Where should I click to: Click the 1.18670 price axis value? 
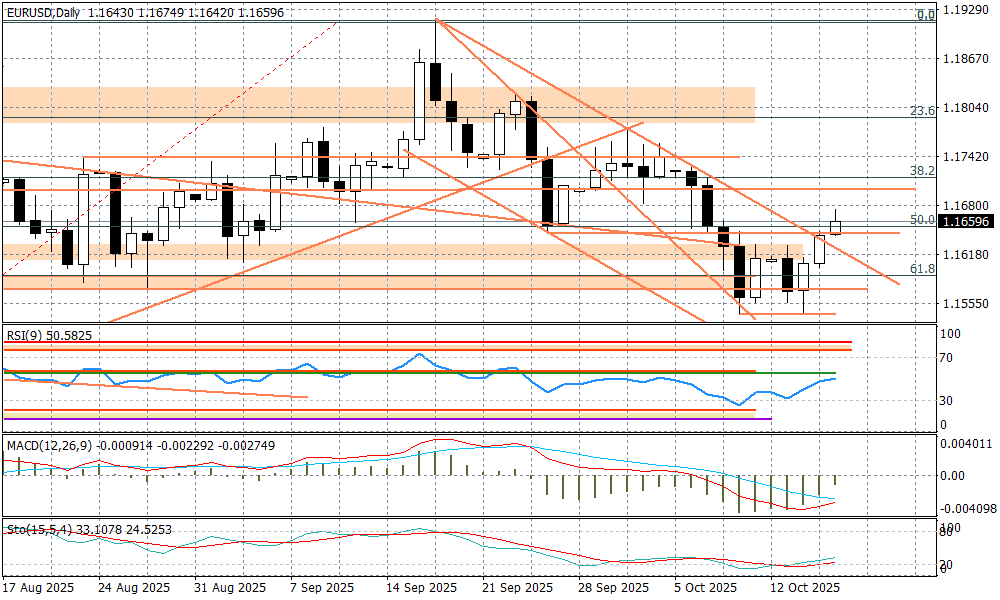967,60
